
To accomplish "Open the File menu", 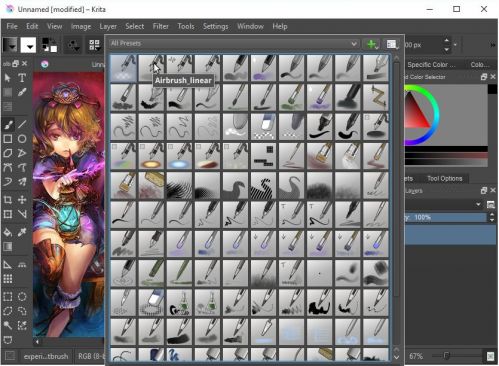I will tap(12, 26).
